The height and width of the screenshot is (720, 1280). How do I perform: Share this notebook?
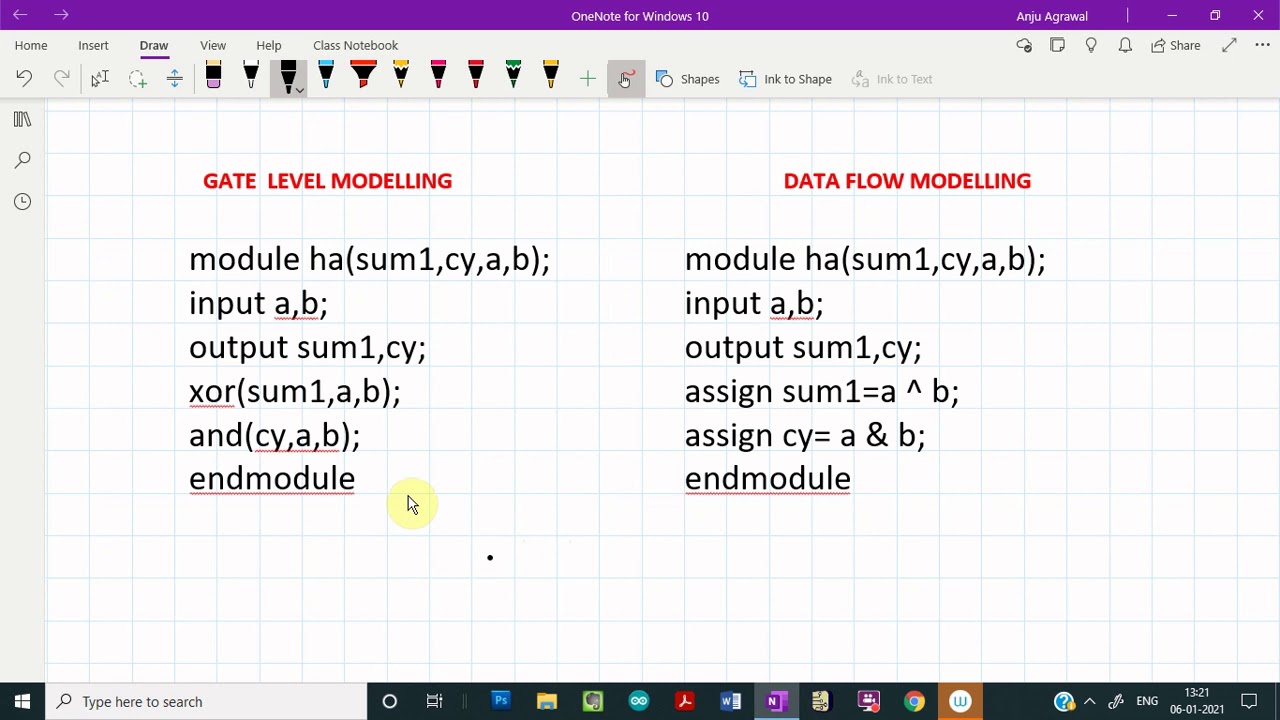pos(1175,45)
